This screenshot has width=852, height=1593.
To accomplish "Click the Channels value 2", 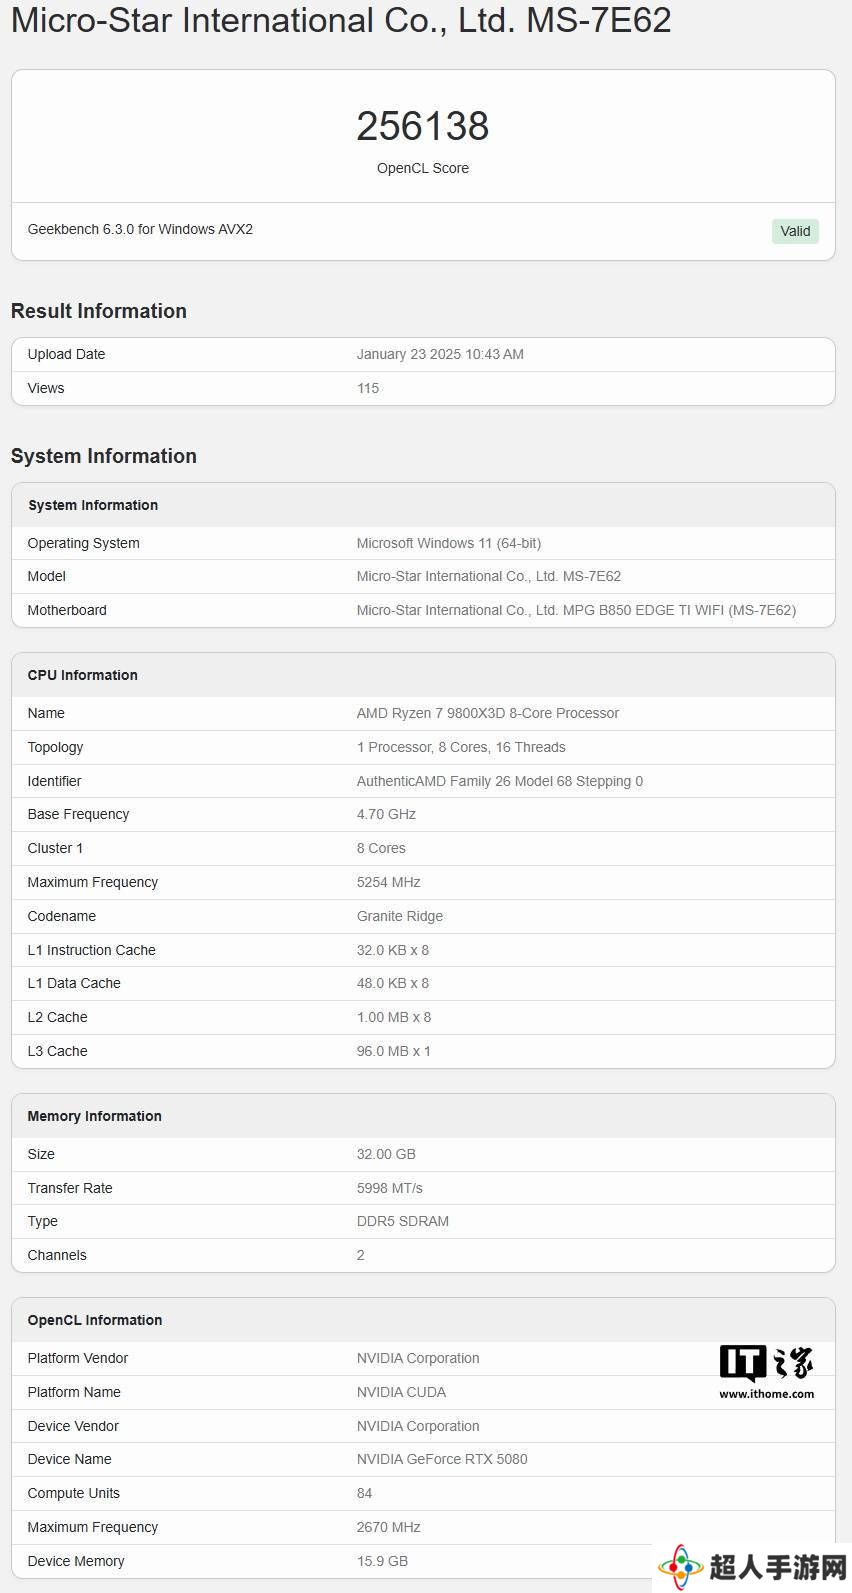I will tap(361, 1255).
